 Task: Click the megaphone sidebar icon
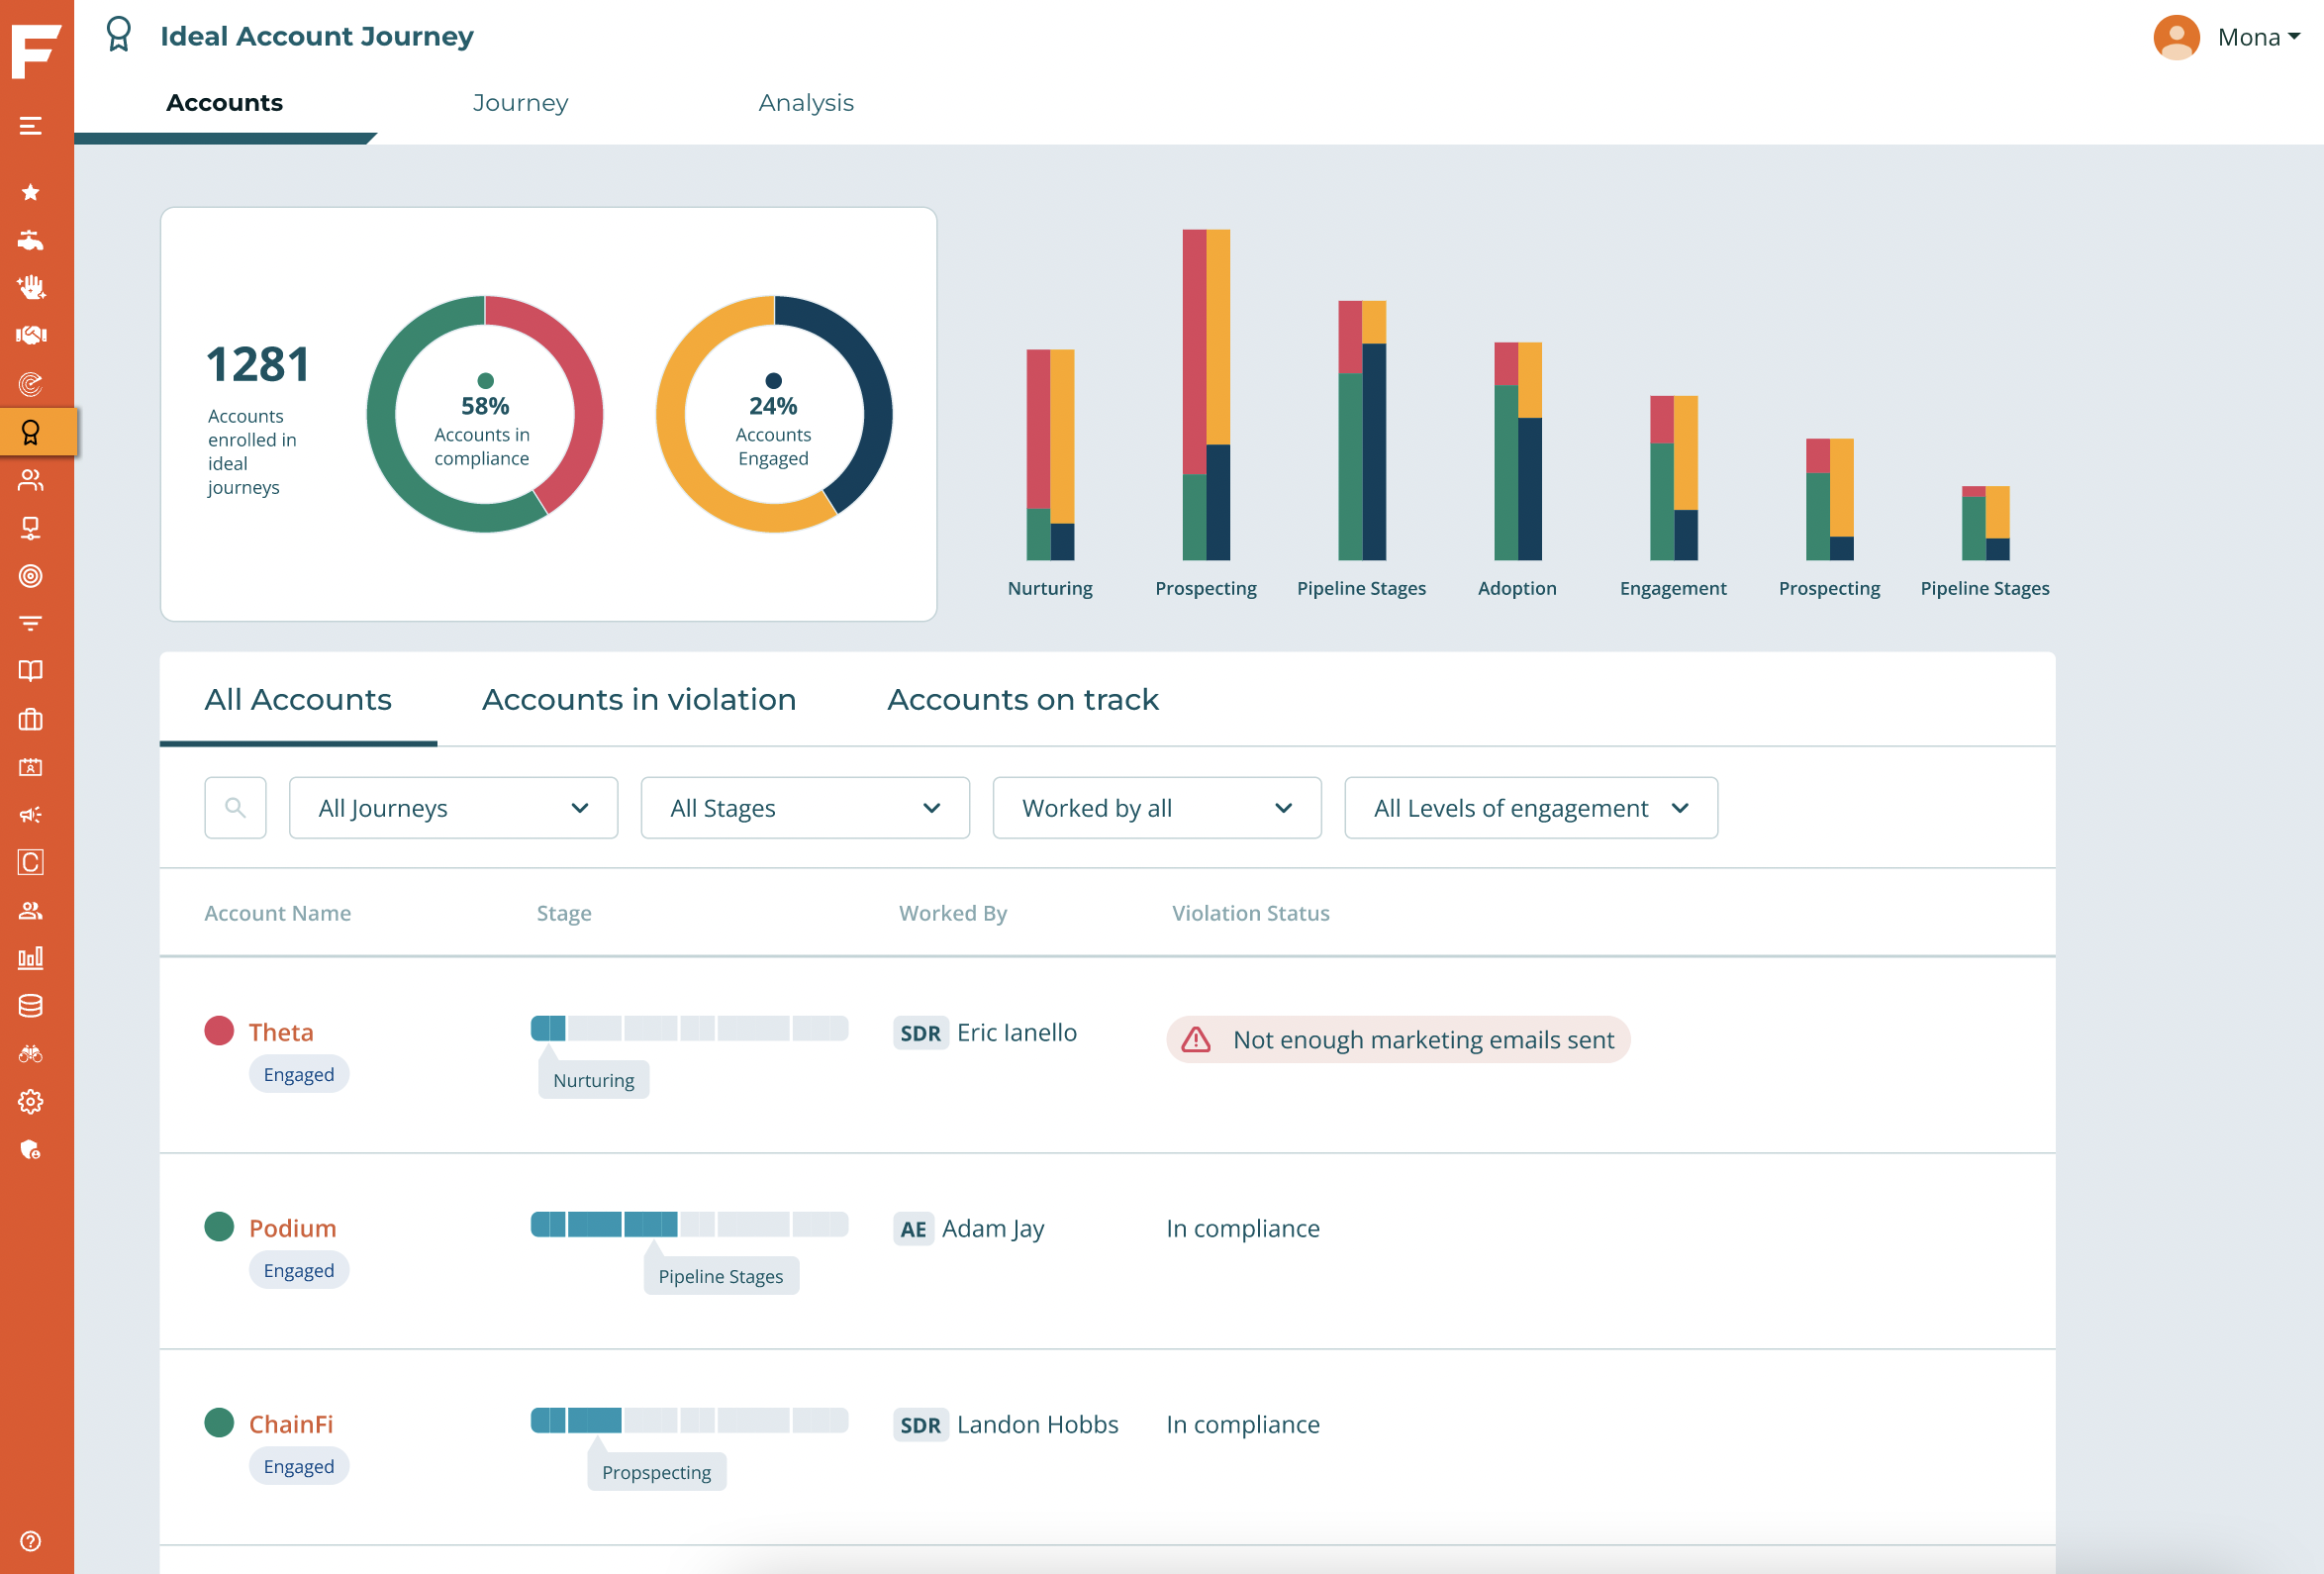tap(30, 815)
